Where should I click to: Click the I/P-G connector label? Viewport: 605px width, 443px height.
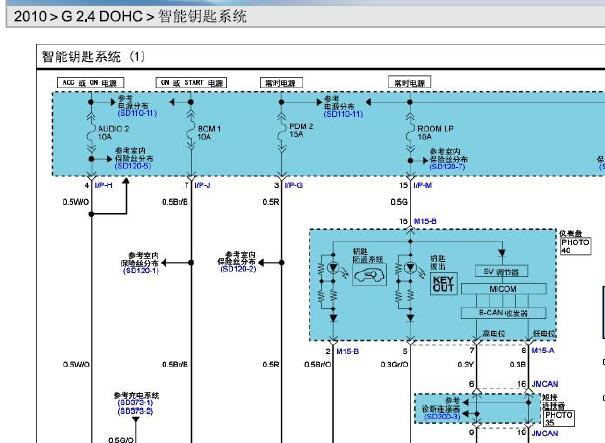294,185
